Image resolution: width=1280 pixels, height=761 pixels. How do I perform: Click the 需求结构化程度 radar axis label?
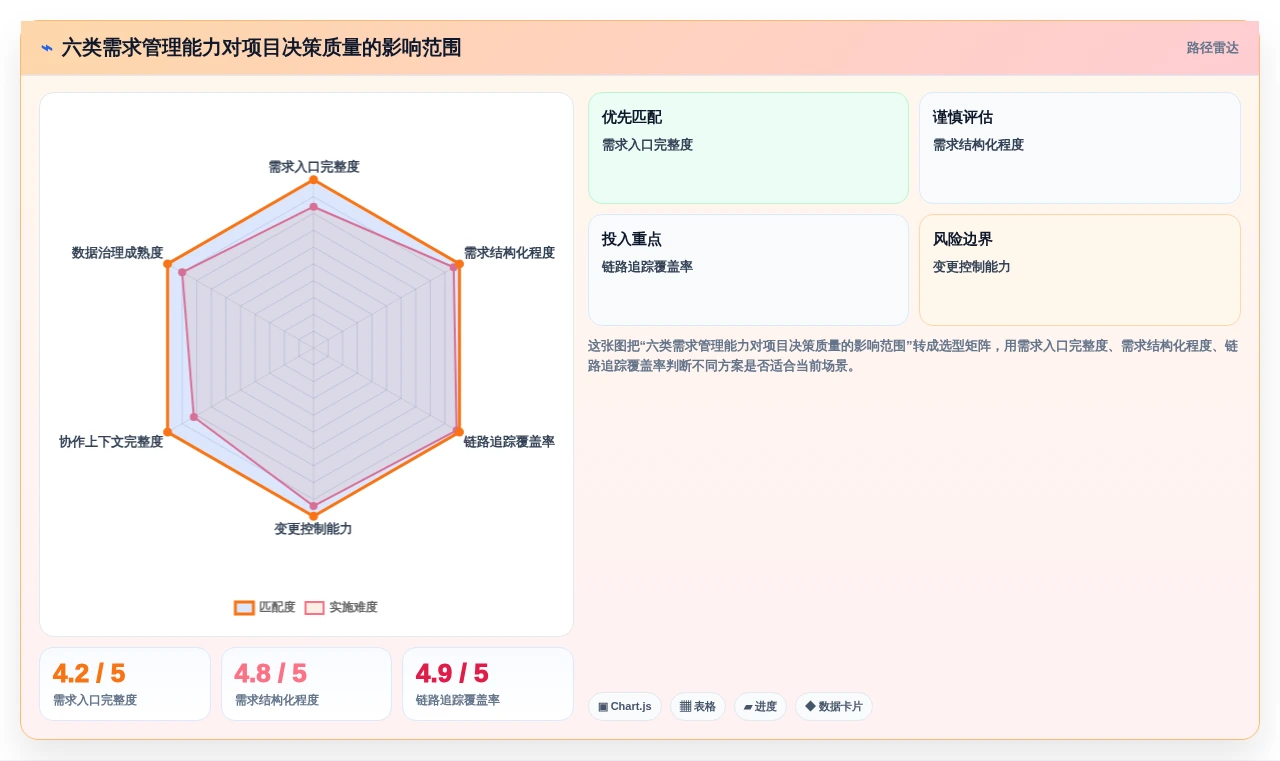tap(509, 252)
